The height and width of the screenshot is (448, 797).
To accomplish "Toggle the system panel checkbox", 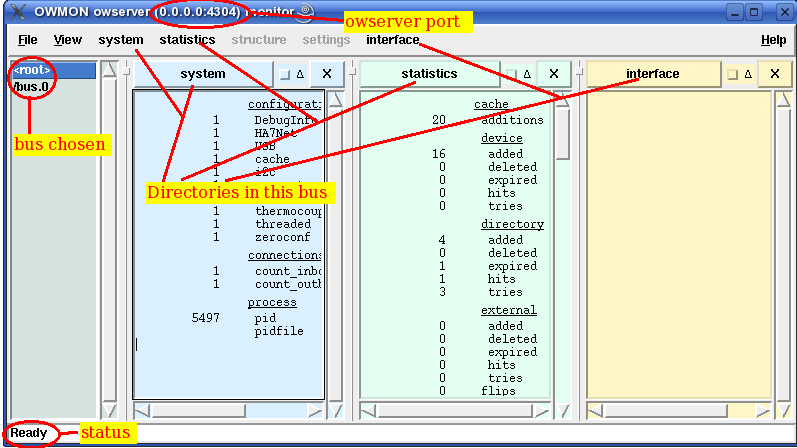I will (x=285, y=75).
